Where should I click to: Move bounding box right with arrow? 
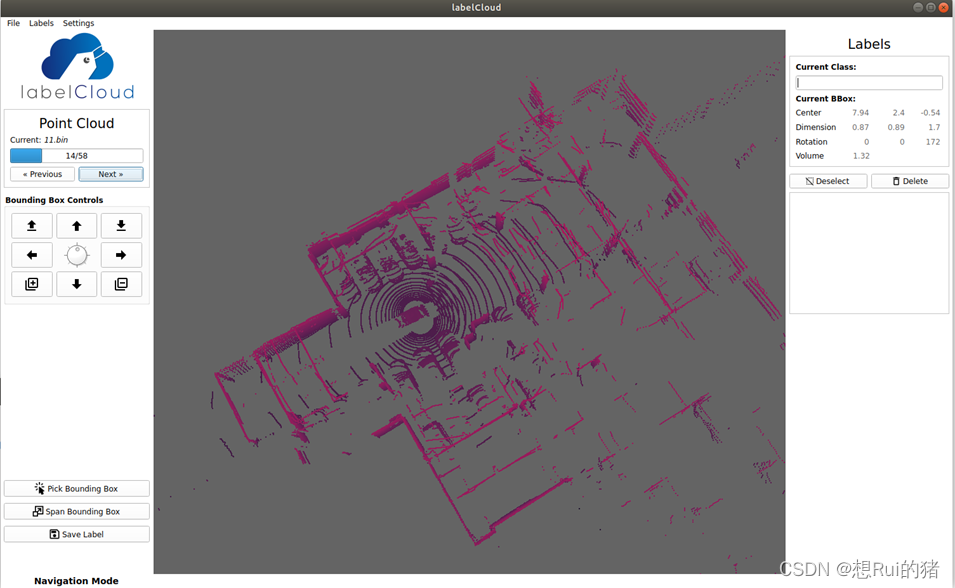click(x=121, y=255)
